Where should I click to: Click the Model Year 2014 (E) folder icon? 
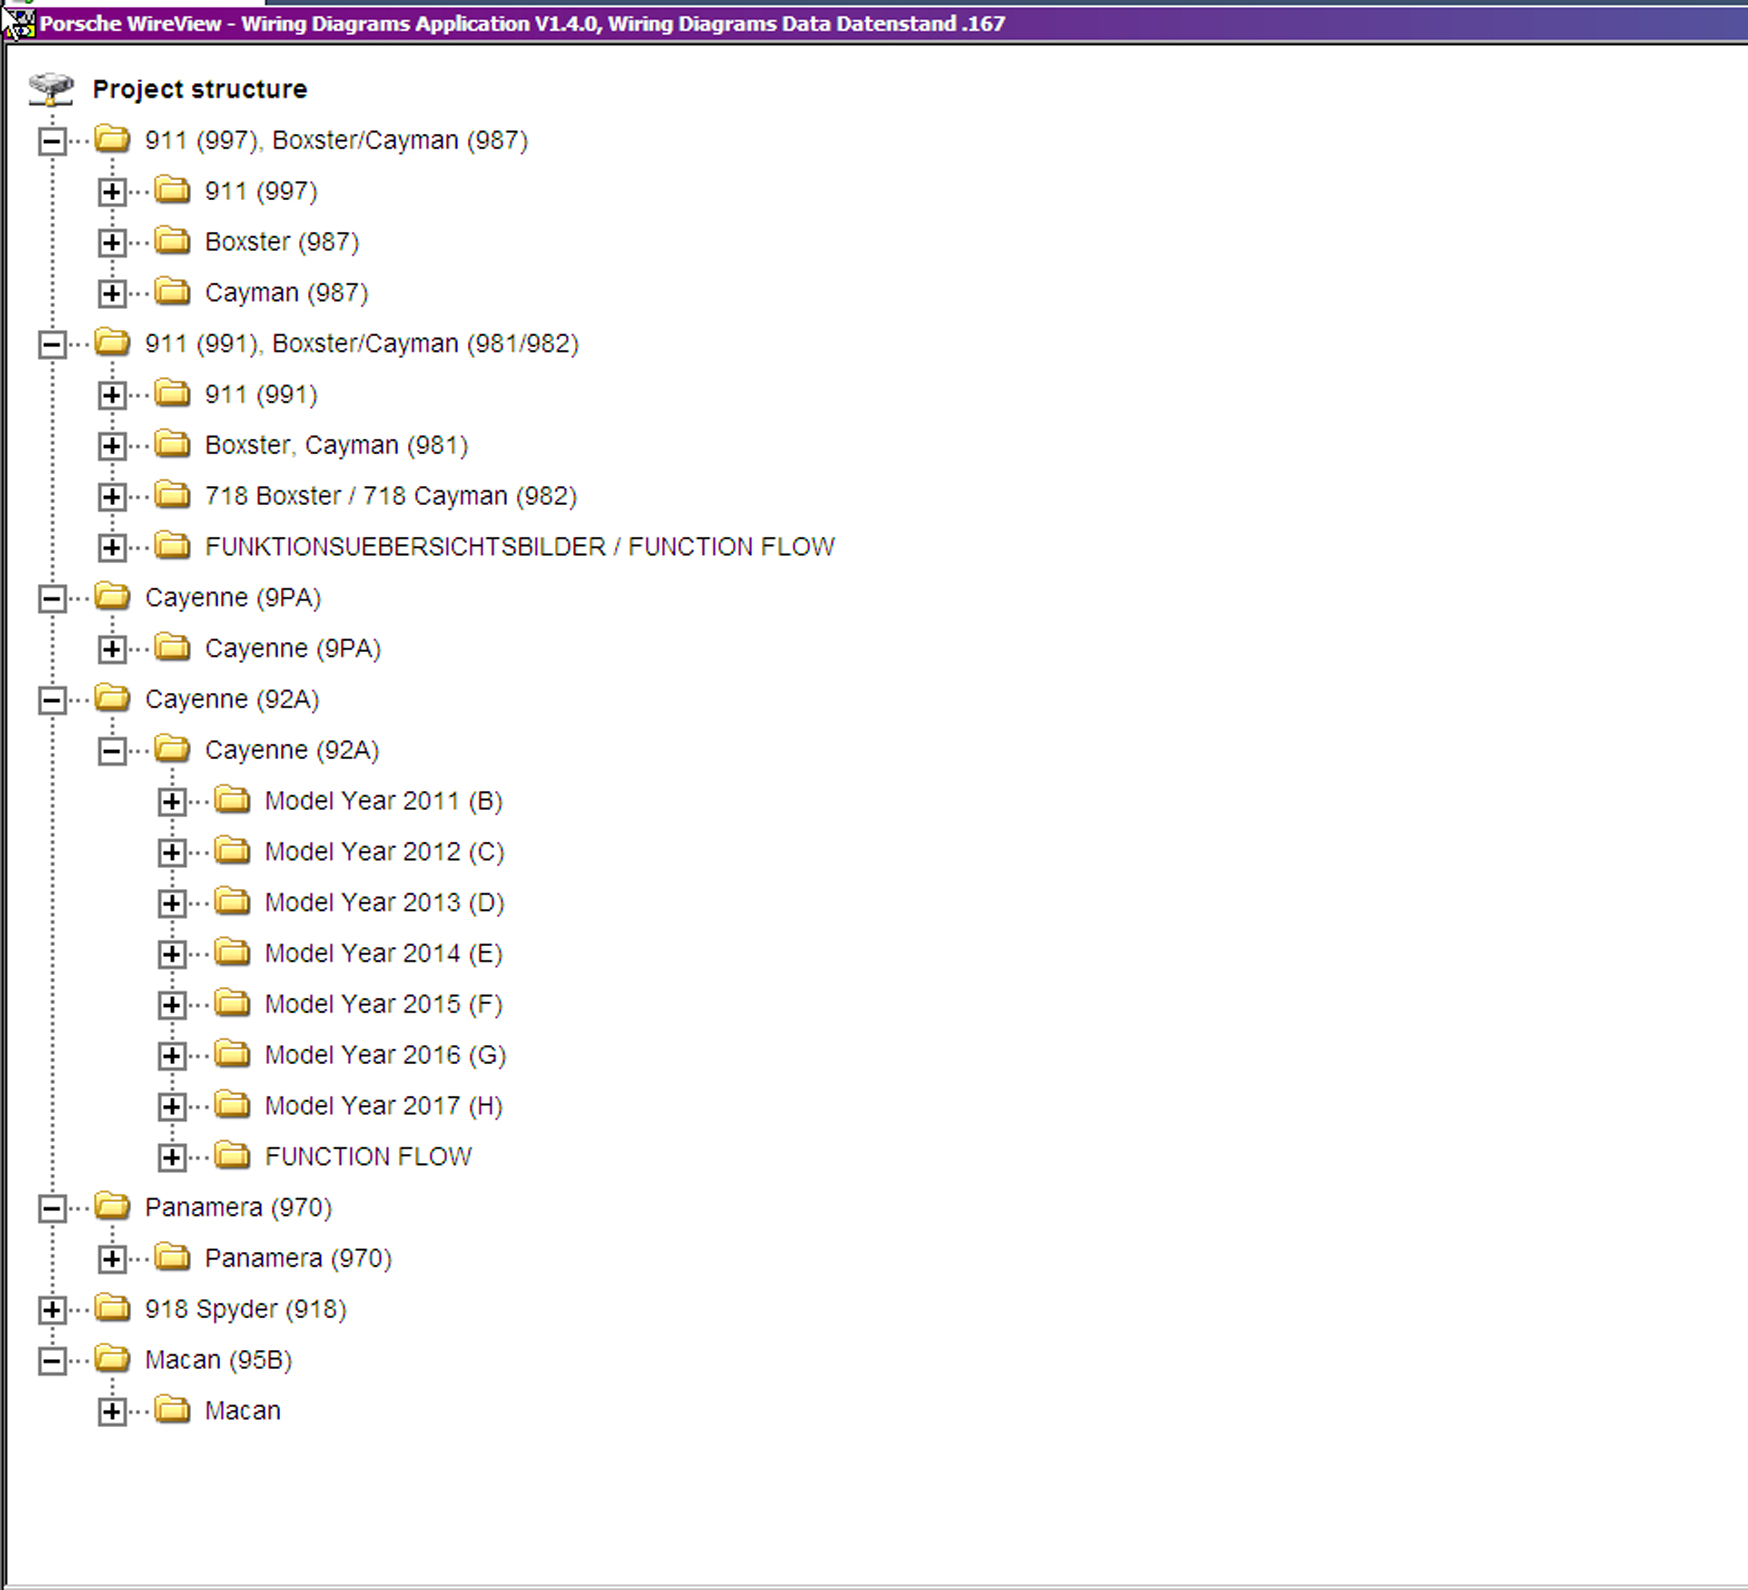point(233,952)
